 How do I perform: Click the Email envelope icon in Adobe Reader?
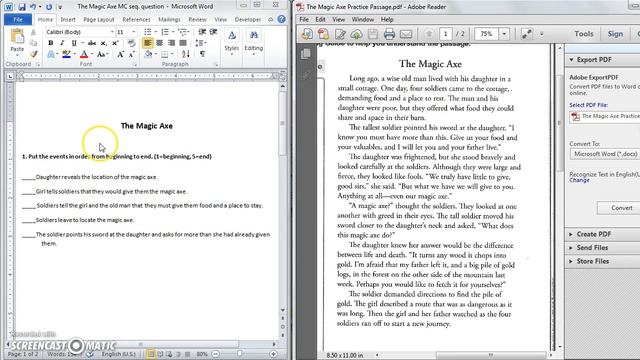tap(406, 34)
